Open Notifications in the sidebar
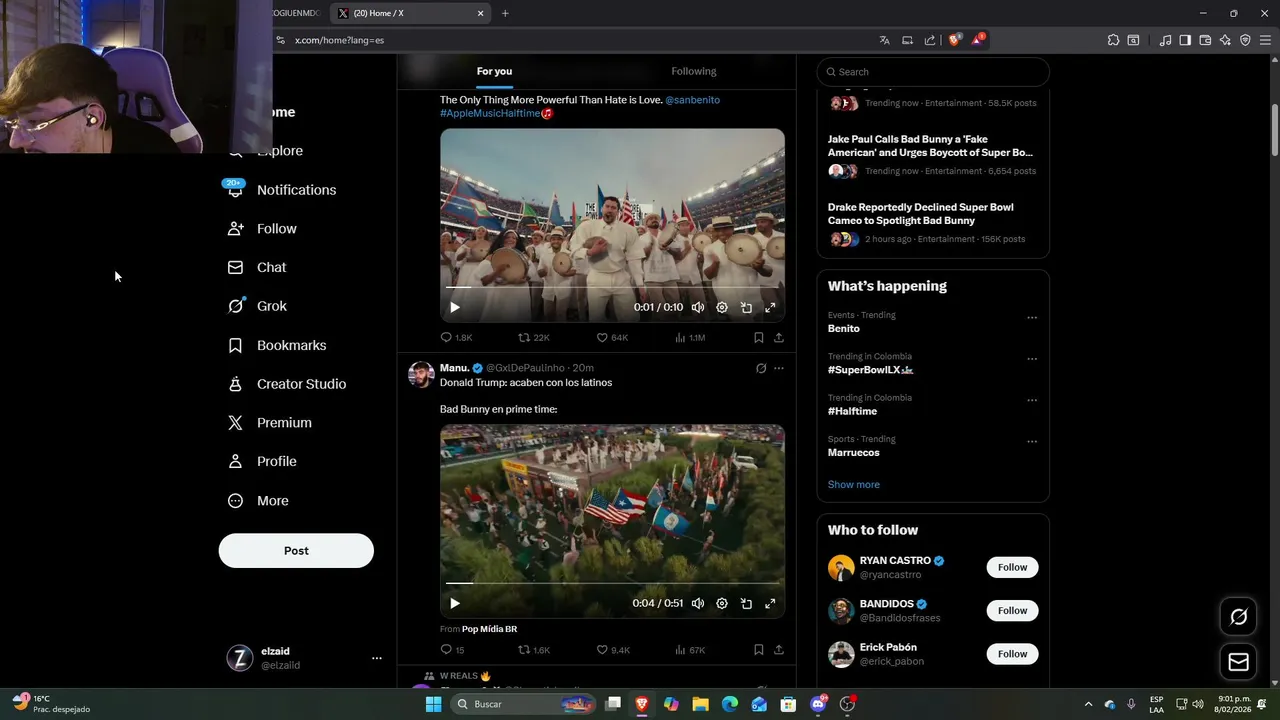Viewport: 1280px width, 720px height. (x=282, y=190)
